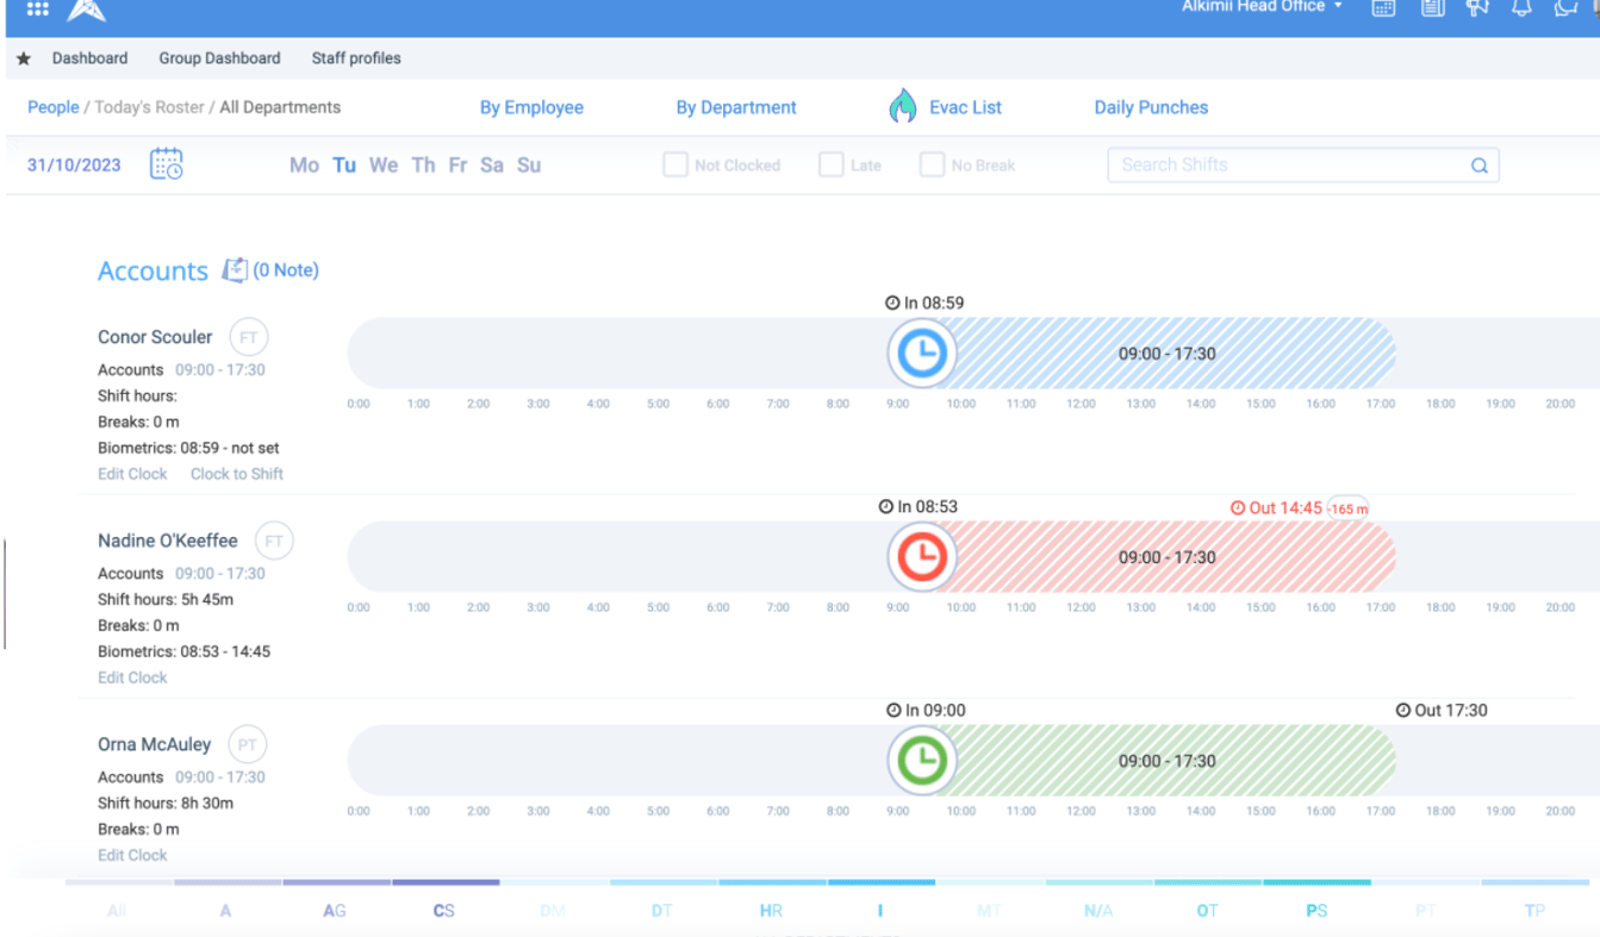The width and height of the screenshot is (1600, 937).
Task: Toggle the Late filter checkbox
Action: pos(831,164)
